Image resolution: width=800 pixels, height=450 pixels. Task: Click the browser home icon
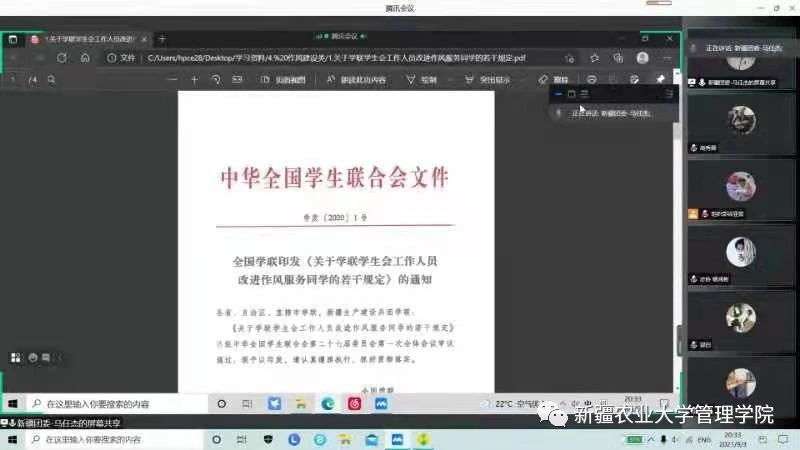click(x=85, y=58)
